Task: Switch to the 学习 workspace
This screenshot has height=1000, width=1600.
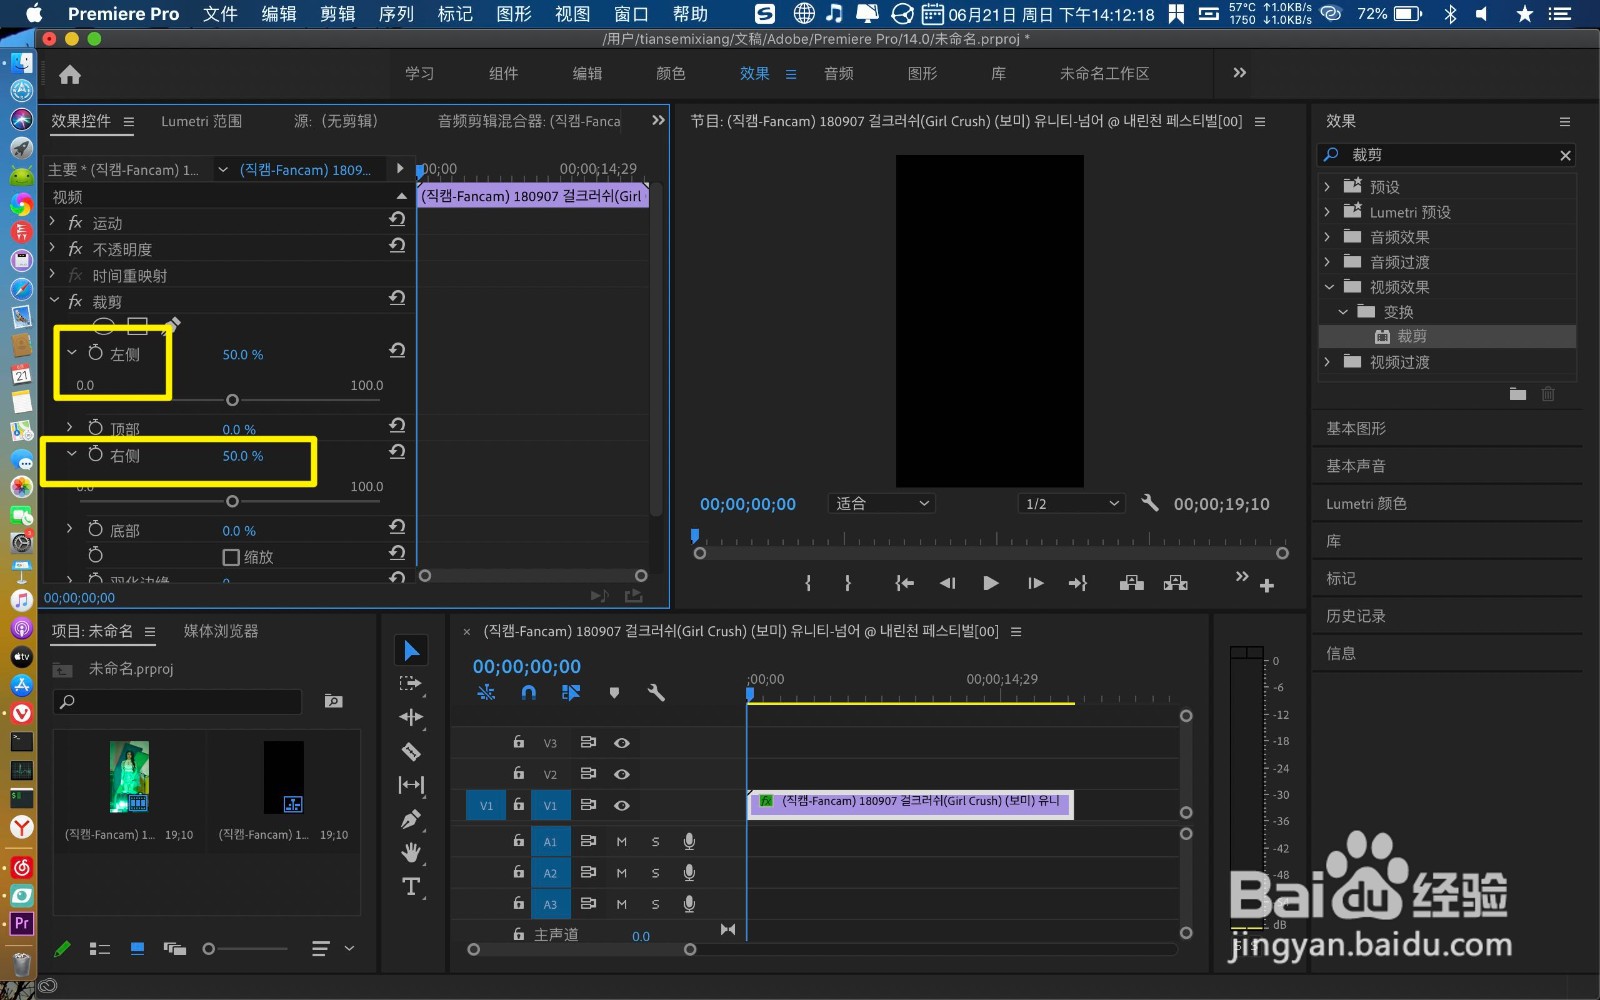Action: 420,73
